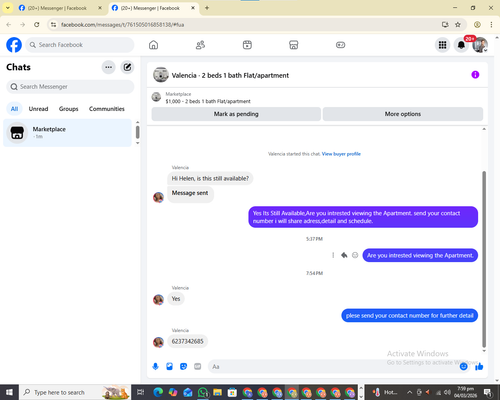Open Microsoft Edge from taskbar
Screen dimensions: 500x400
[158, 392]
